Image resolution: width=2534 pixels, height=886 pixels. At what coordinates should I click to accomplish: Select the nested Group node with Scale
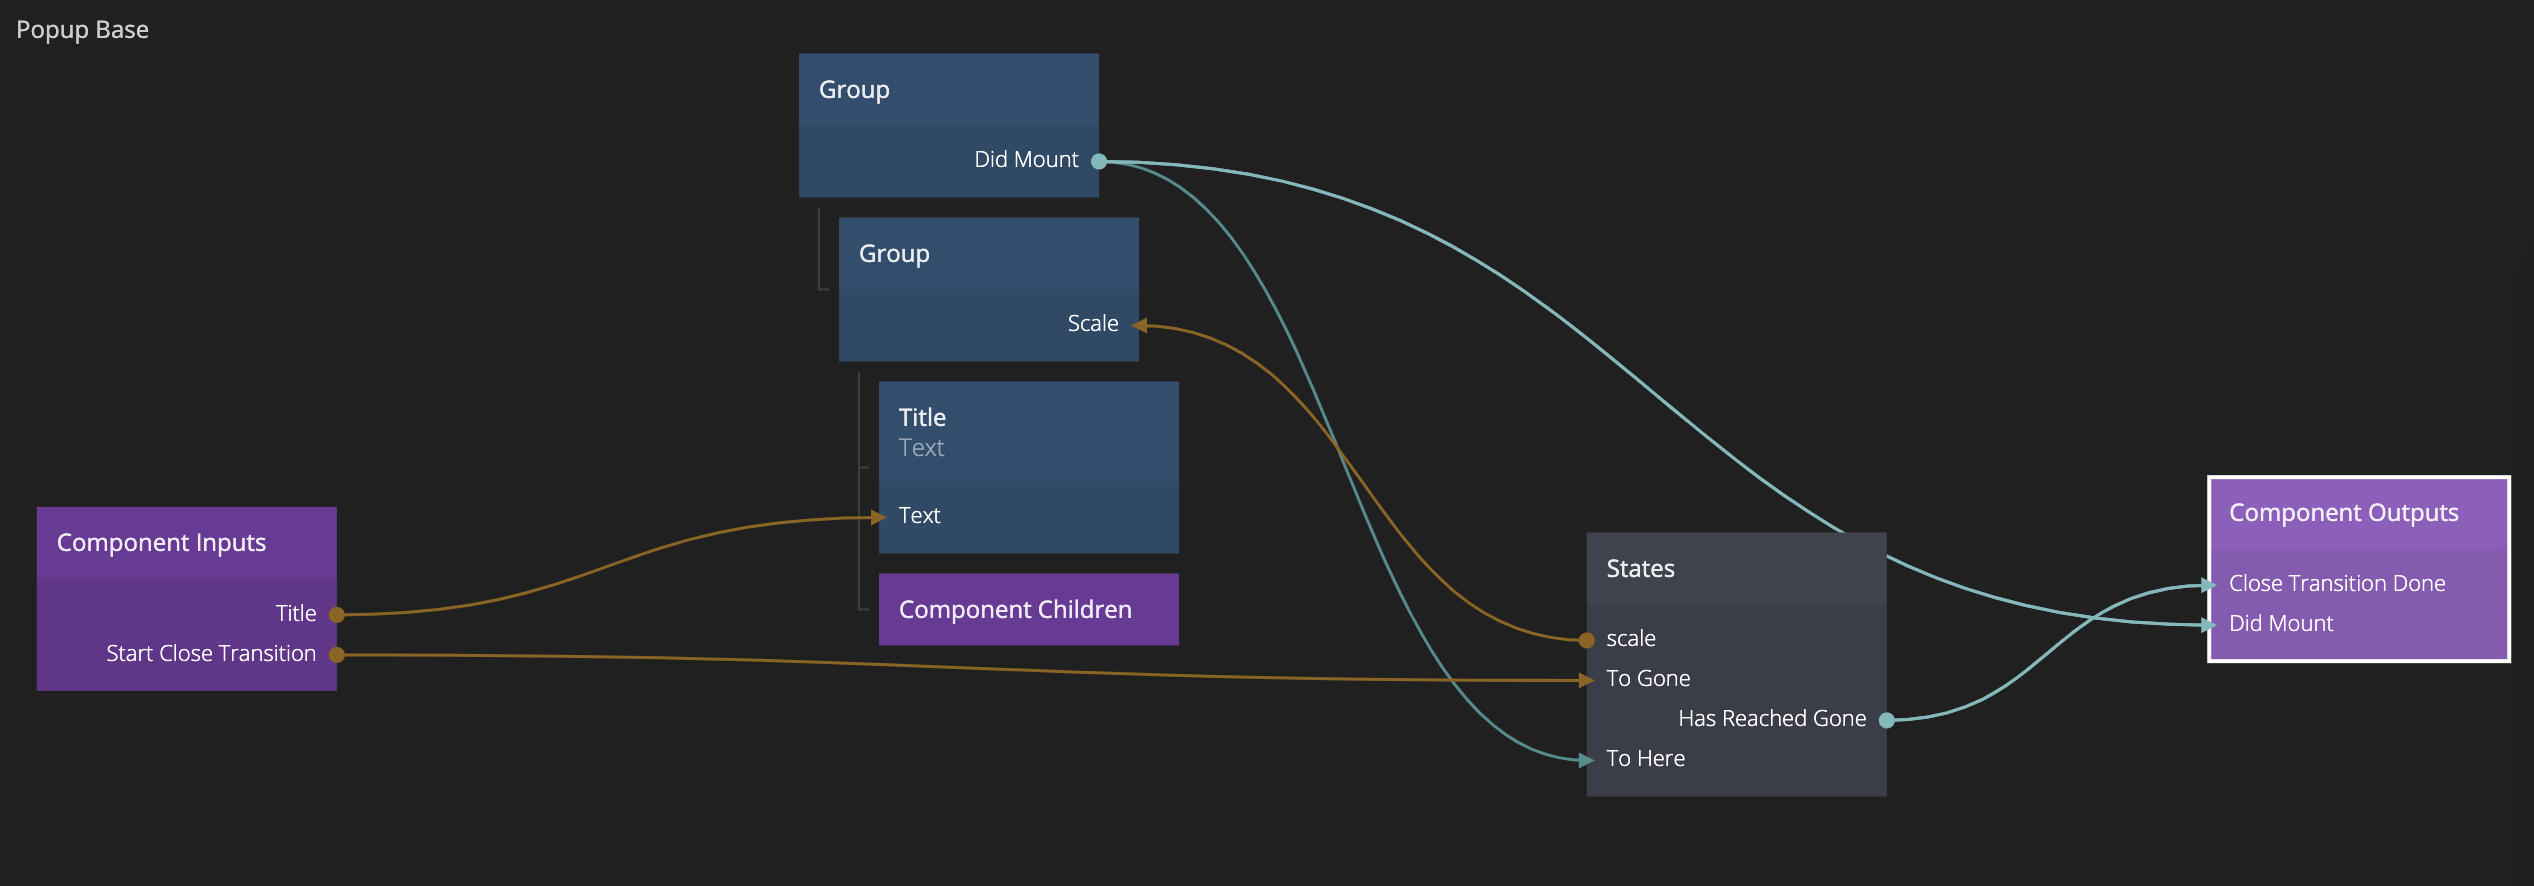click(x=988, y=254)
